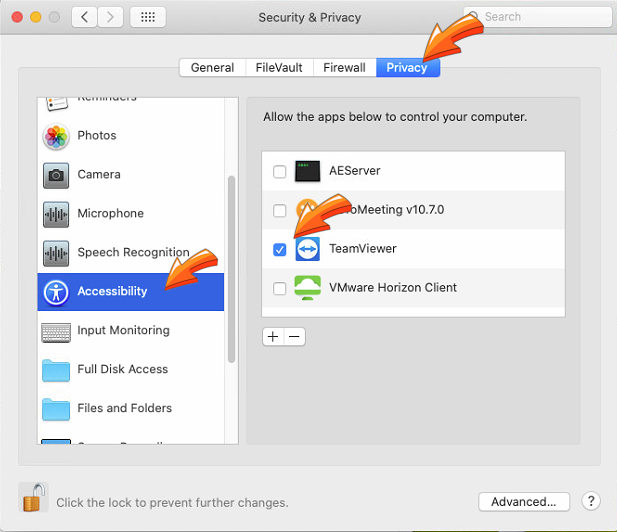Viewport: 617px width, 532px height.
Task: Click the Microphone waveform icon
Action: pos(56,214)
